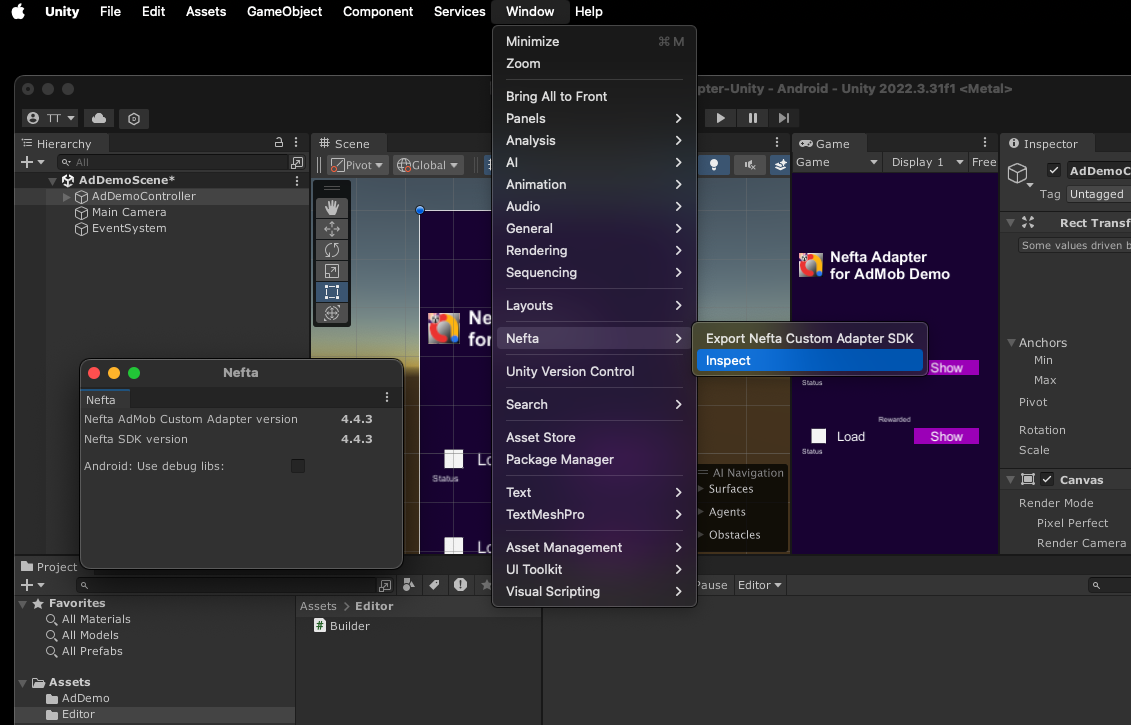Image resolution: width=1131 pixels, height=725 pixels.
Task: Open the Display 1 dropdown
Action: point(927,162)
